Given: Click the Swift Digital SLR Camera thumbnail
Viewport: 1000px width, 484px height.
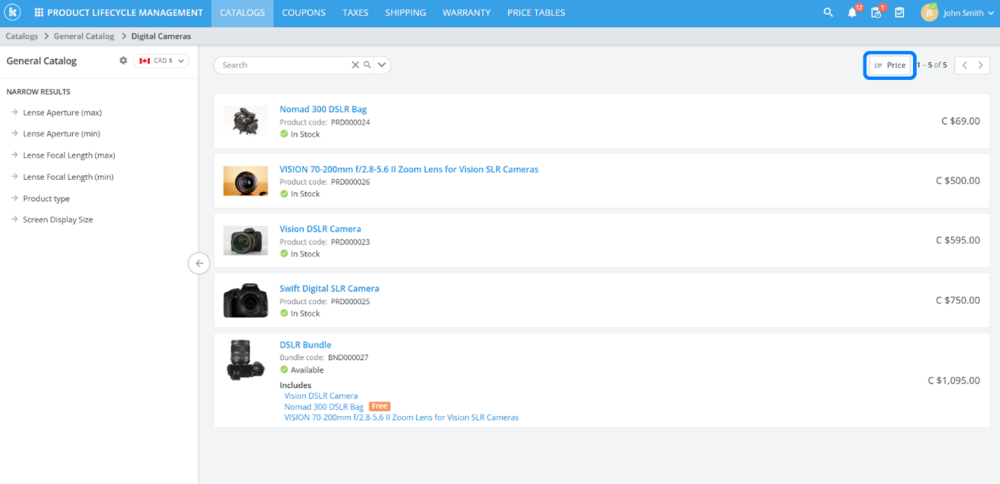Looking at the screenshot, I should point(246,300).
